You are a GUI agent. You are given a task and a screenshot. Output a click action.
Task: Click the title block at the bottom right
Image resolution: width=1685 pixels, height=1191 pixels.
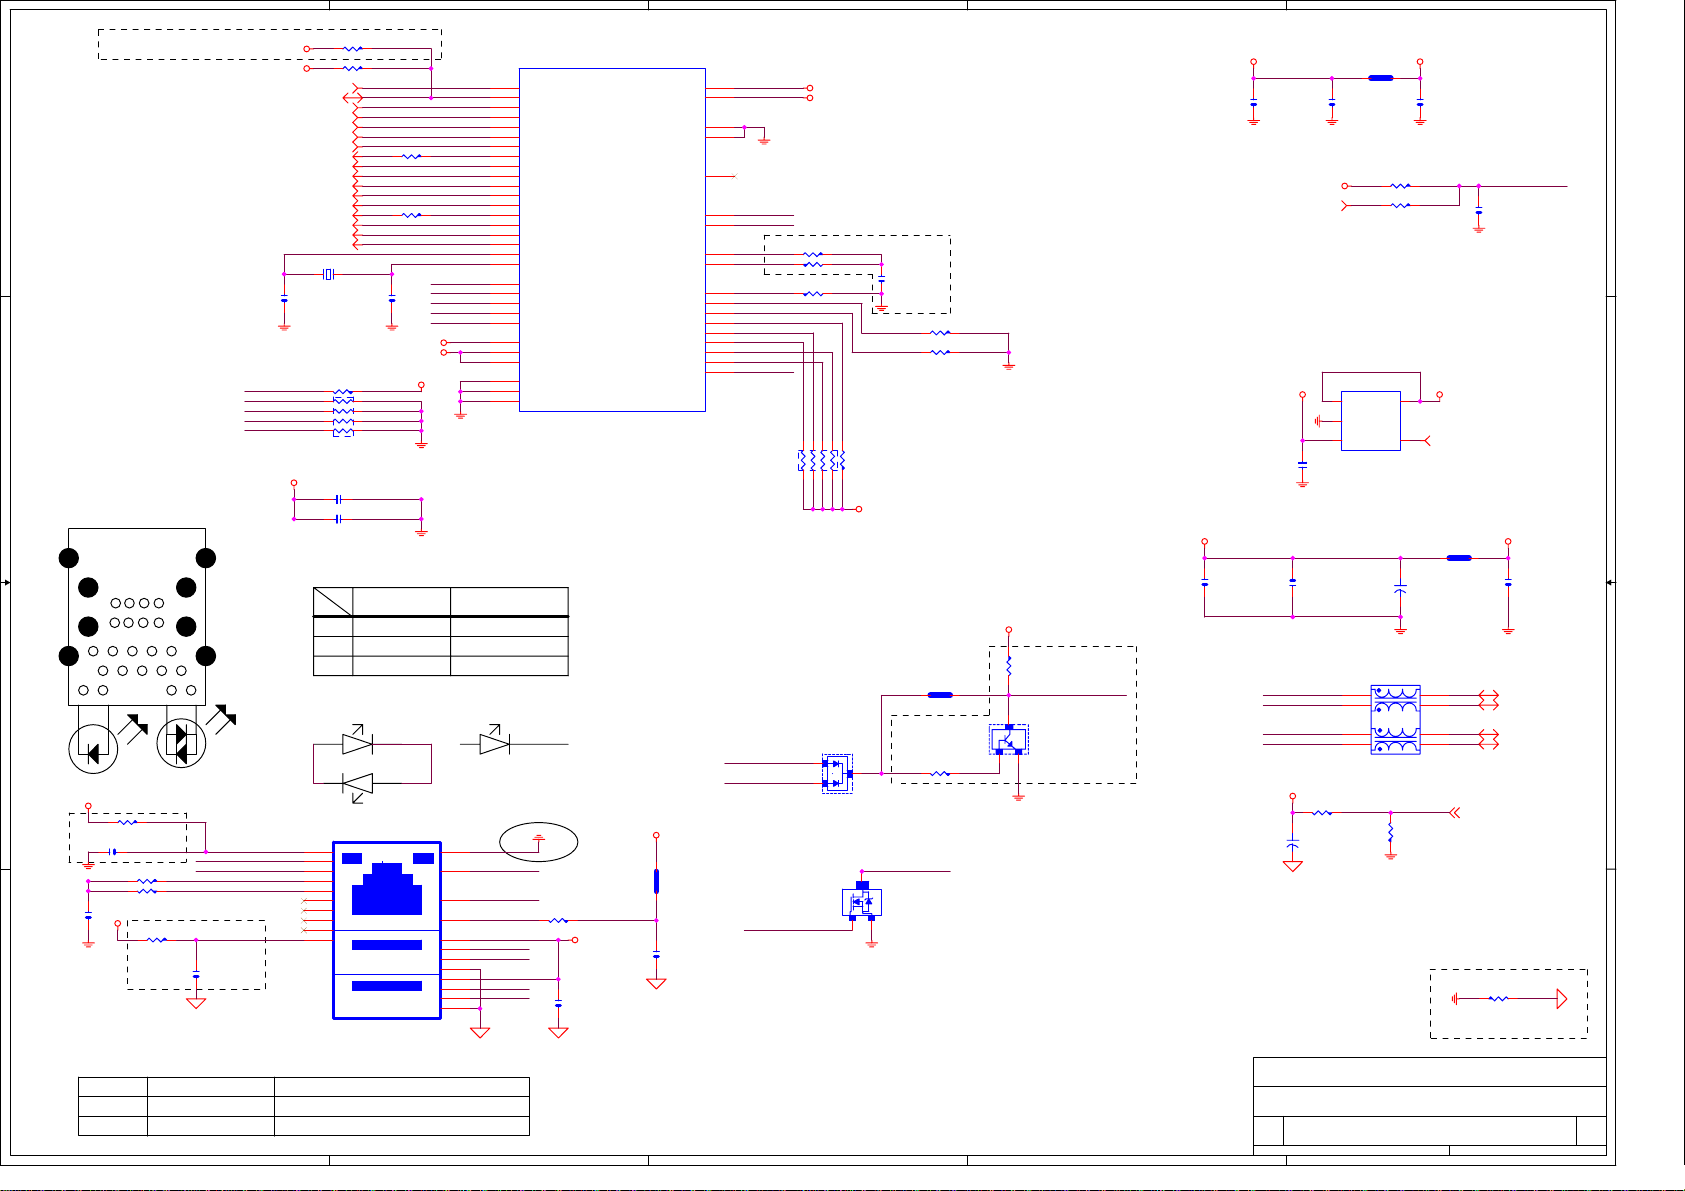point(1430,1106)
